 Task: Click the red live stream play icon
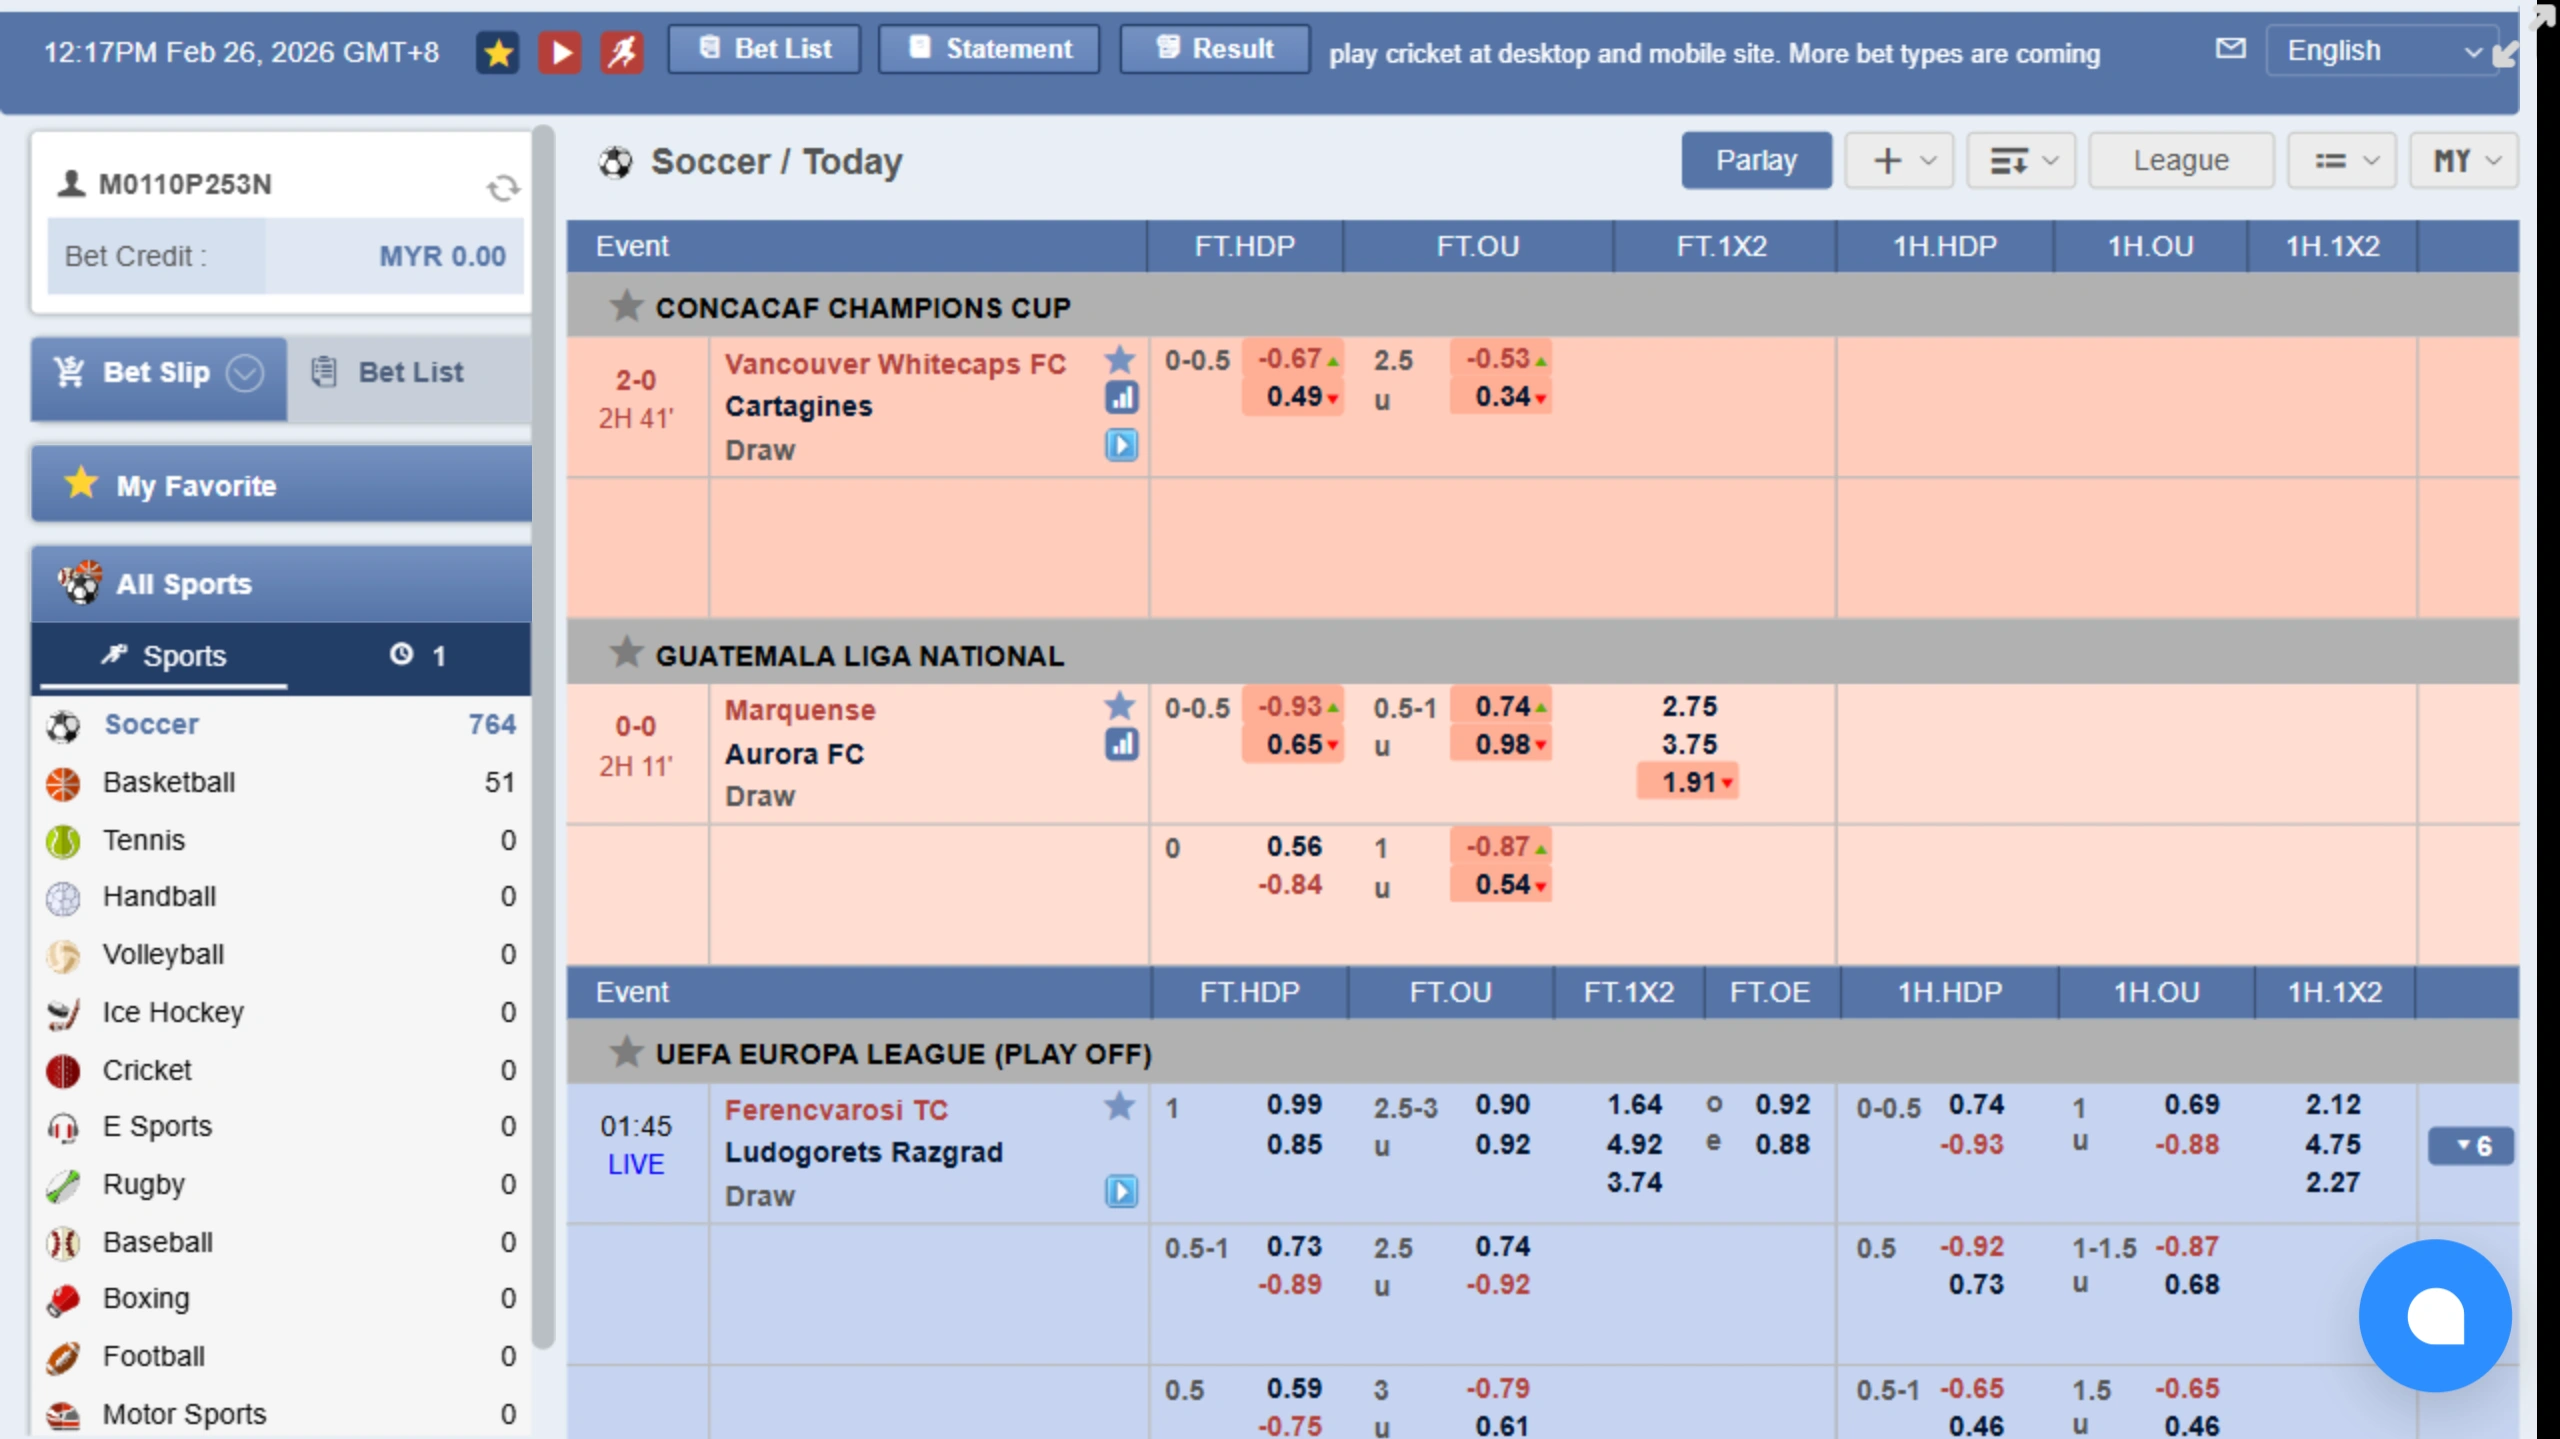click(560, 52)
